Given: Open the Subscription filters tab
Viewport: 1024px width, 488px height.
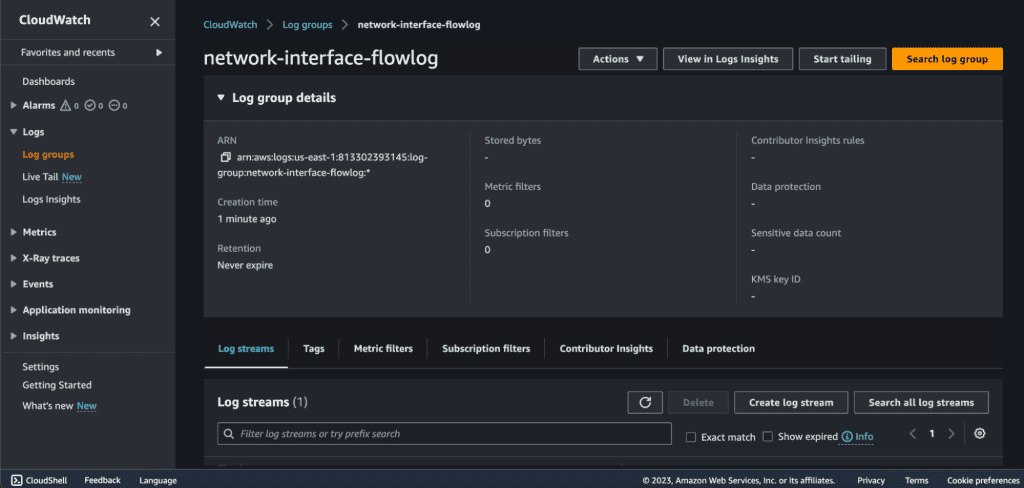Looking at the screenshot, I should (486, 348).
